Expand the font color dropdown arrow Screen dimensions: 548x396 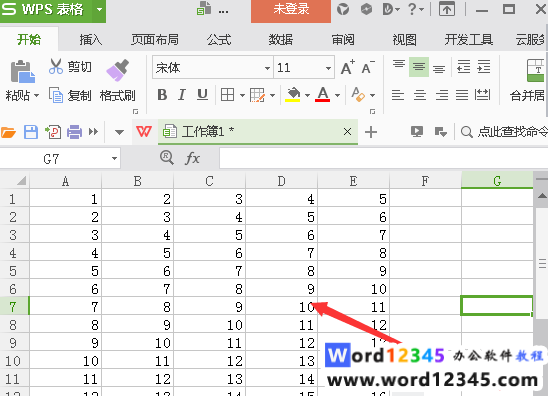[x=337, y=95]
